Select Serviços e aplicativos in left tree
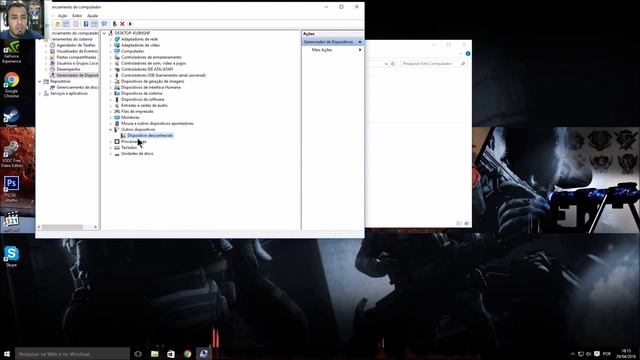 click(x=69, y=93)
